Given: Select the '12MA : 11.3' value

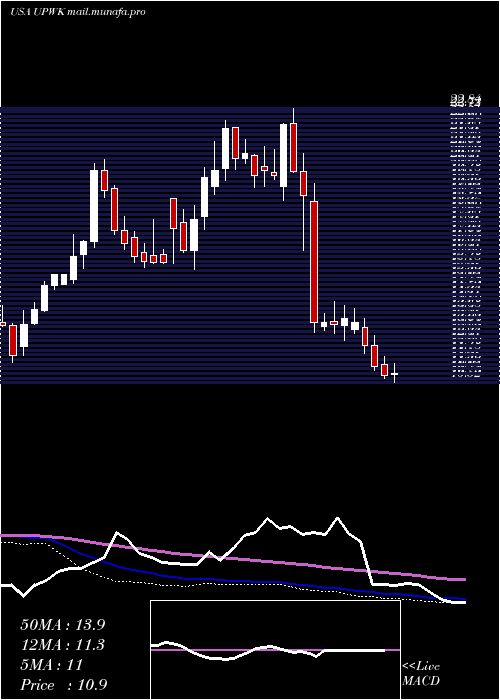Looking at the screenshot, I should [x=63, y=645].
